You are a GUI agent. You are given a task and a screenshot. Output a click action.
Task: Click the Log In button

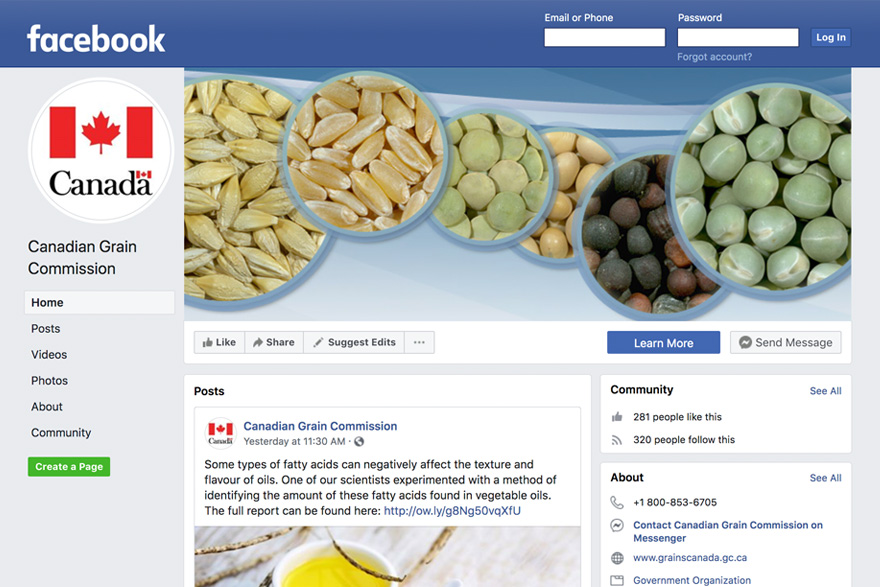(831, 38)
